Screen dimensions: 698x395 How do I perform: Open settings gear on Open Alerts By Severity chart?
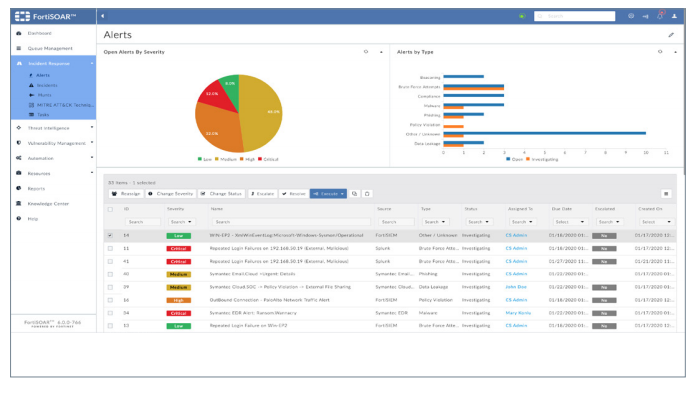(x=366, y=52)
